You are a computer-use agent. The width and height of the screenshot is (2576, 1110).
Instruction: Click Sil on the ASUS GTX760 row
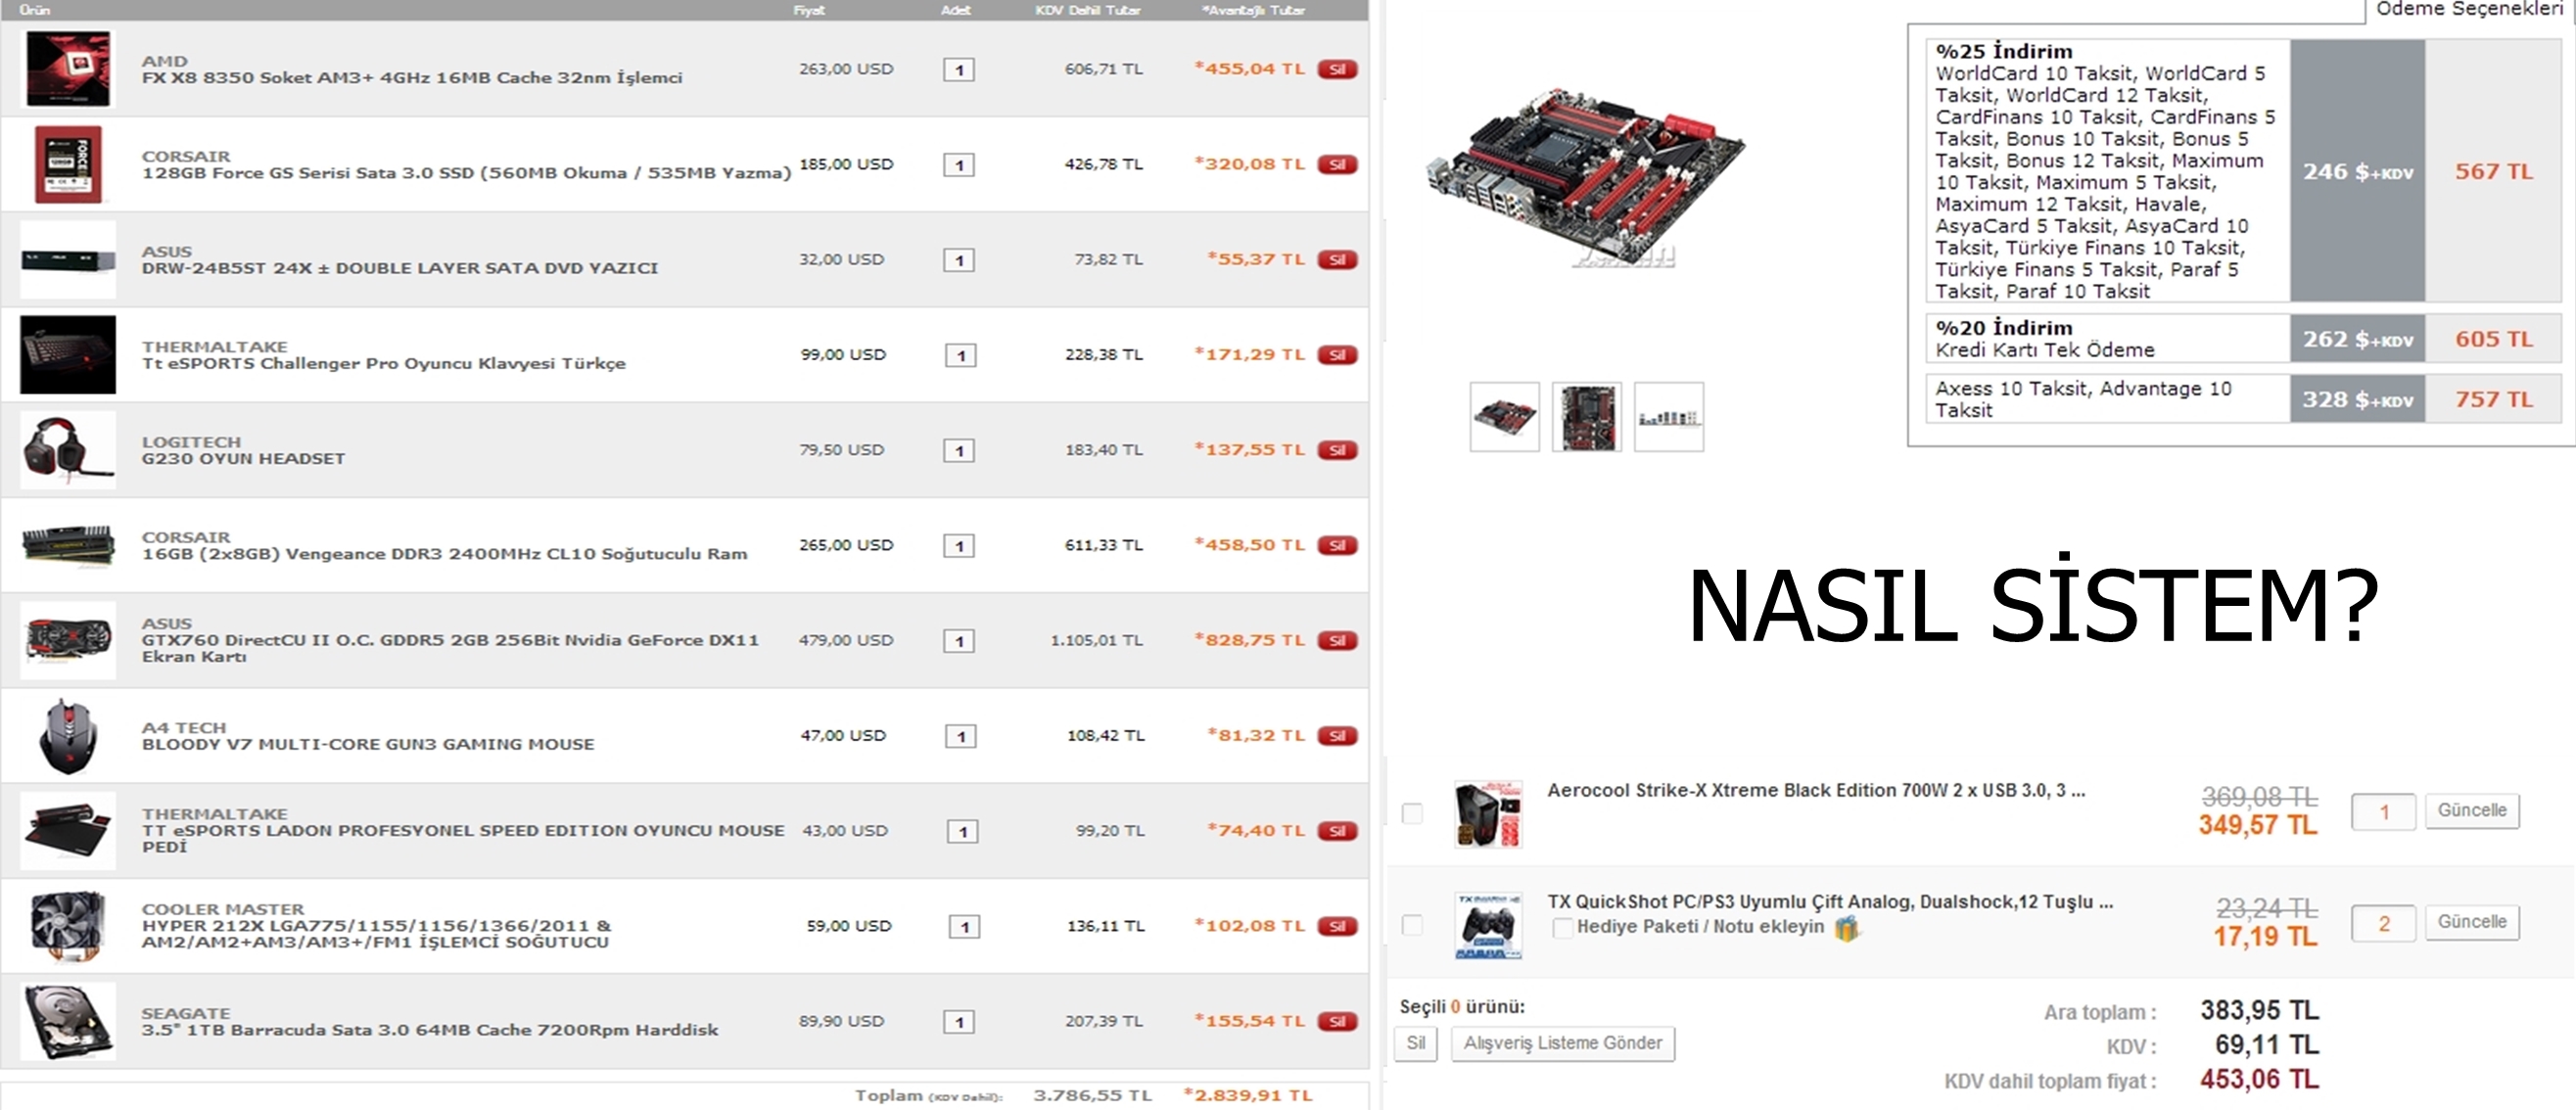point(1337,640)
